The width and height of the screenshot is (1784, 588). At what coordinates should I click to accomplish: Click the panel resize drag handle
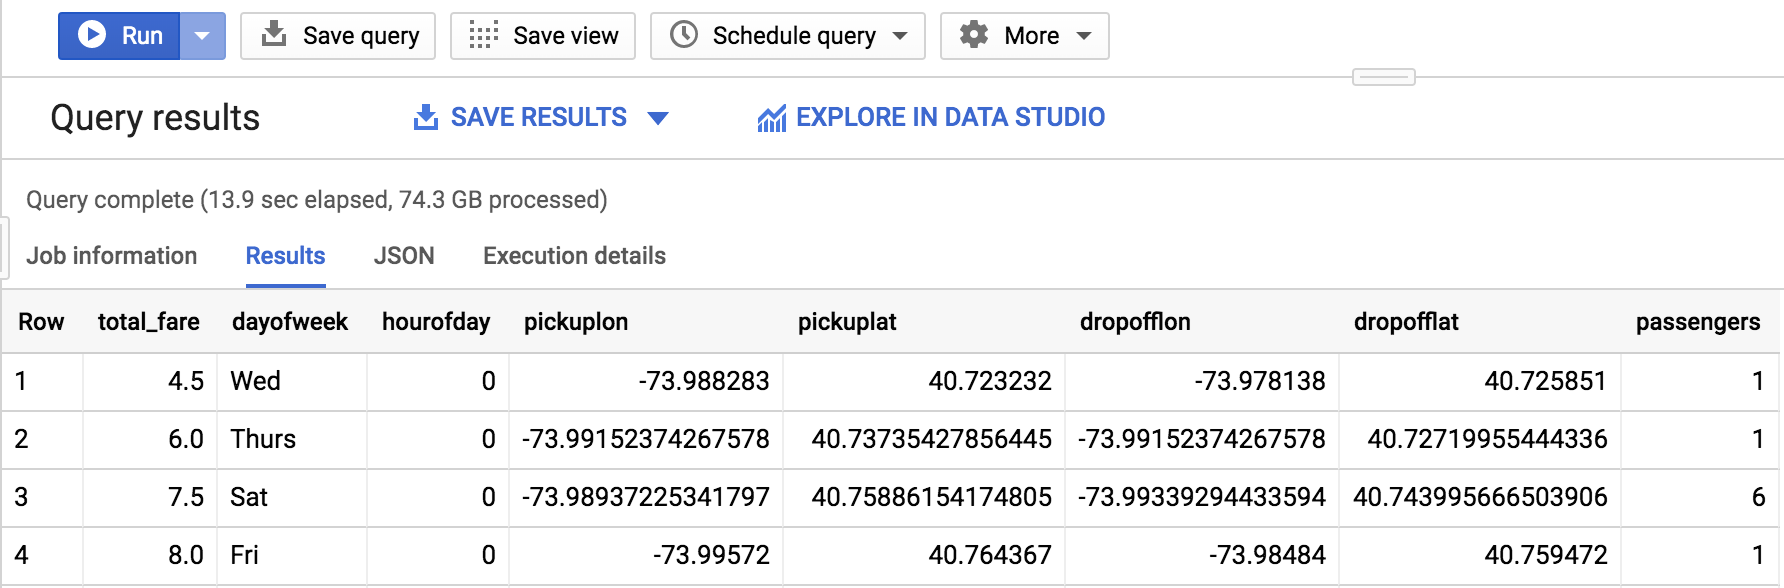pyautogui.click(x=1383, y=77)
